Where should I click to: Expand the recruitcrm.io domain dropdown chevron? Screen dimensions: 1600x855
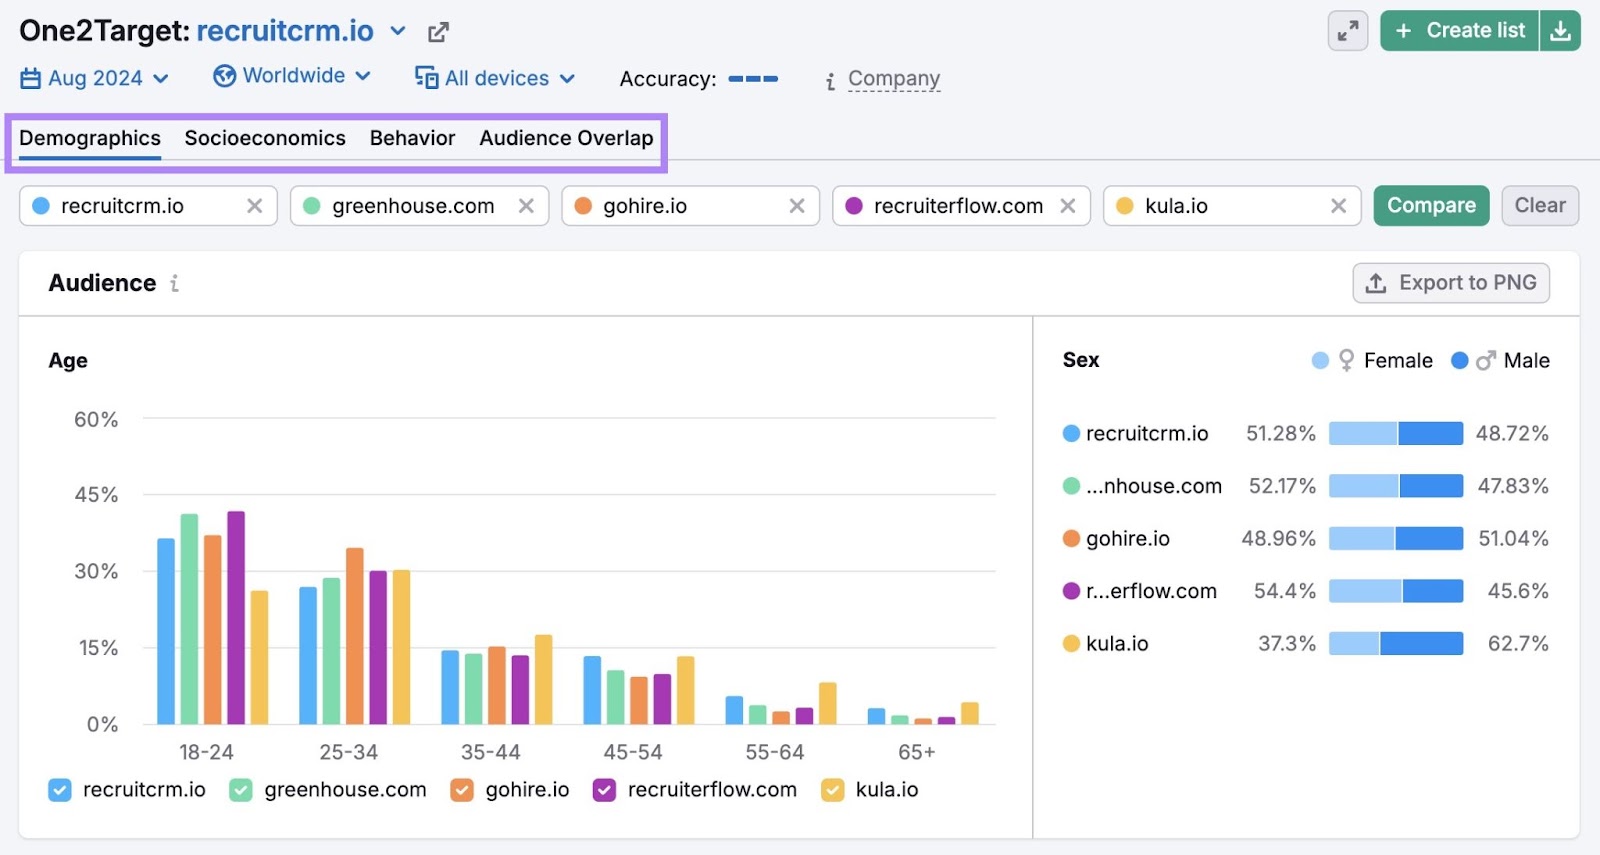(x=398, y=31)
